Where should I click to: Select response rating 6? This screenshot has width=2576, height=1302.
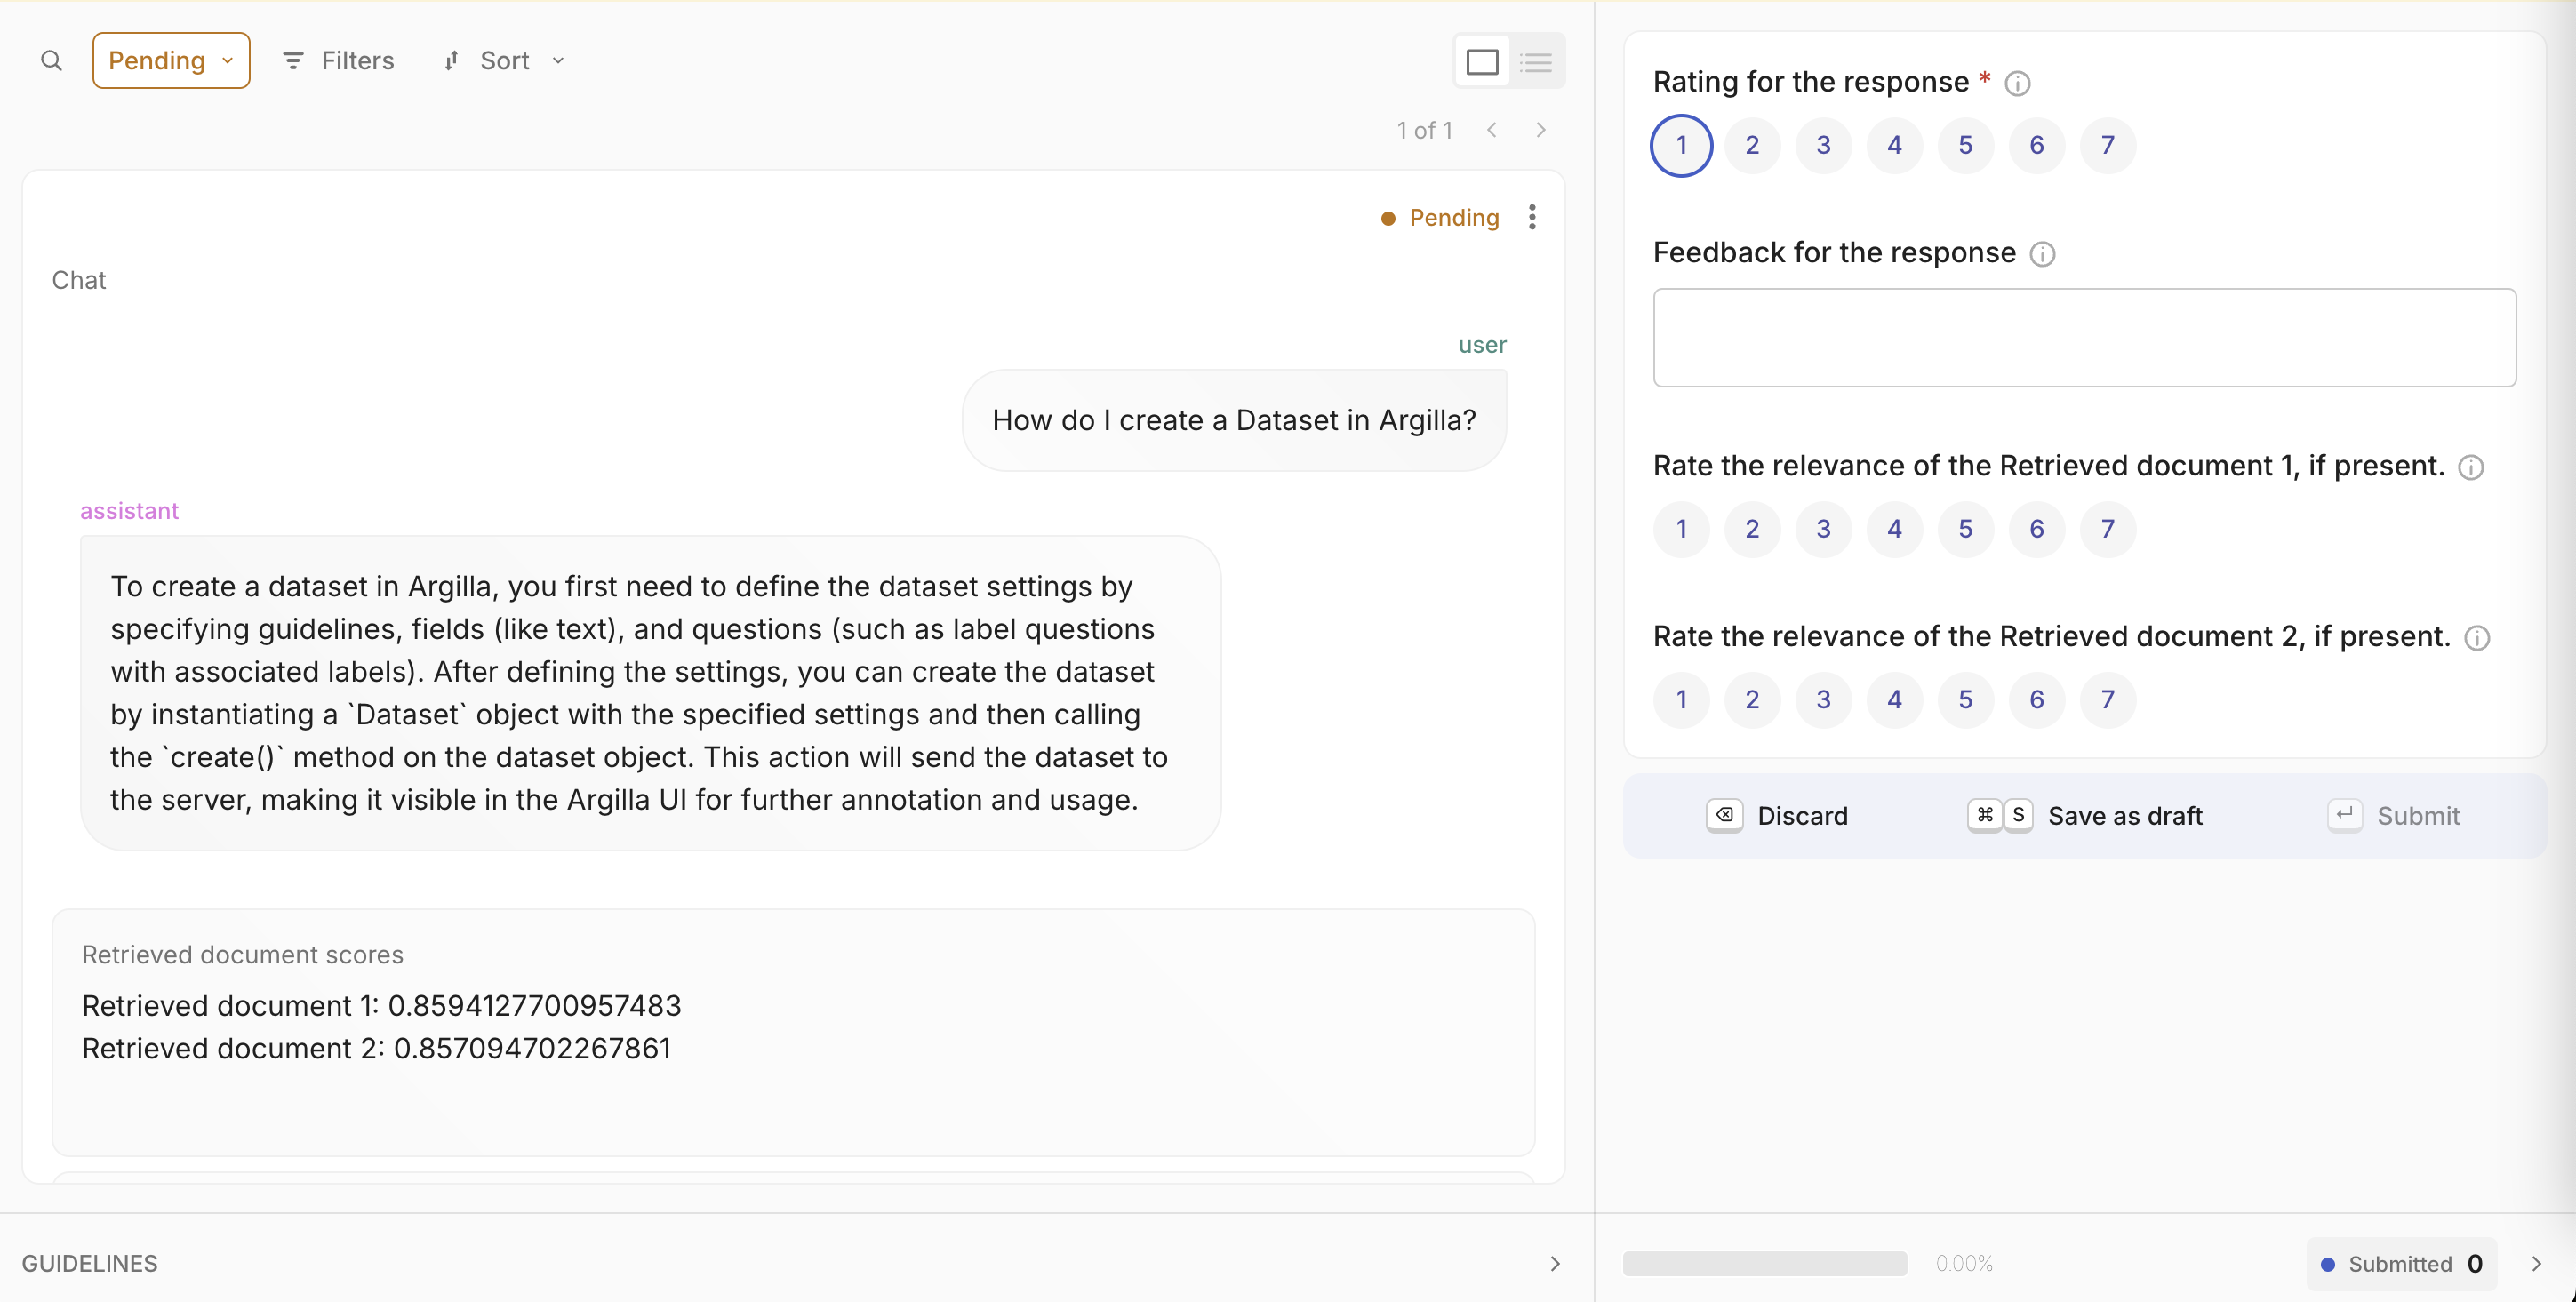pos(2036,146)
